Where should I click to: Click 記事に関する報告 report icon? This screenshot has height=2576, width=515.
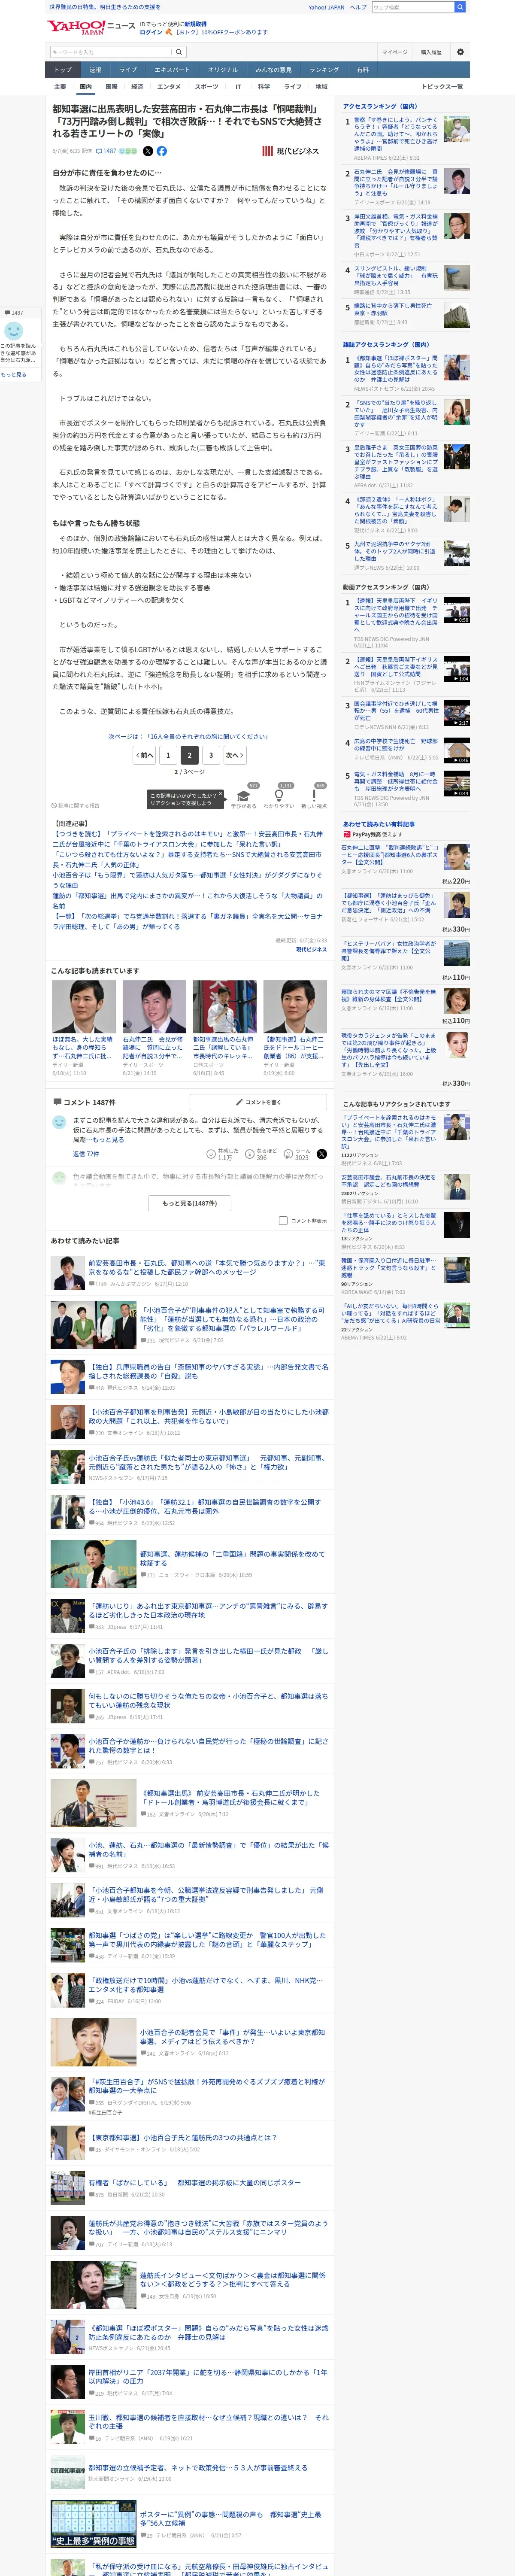(76, 805)
